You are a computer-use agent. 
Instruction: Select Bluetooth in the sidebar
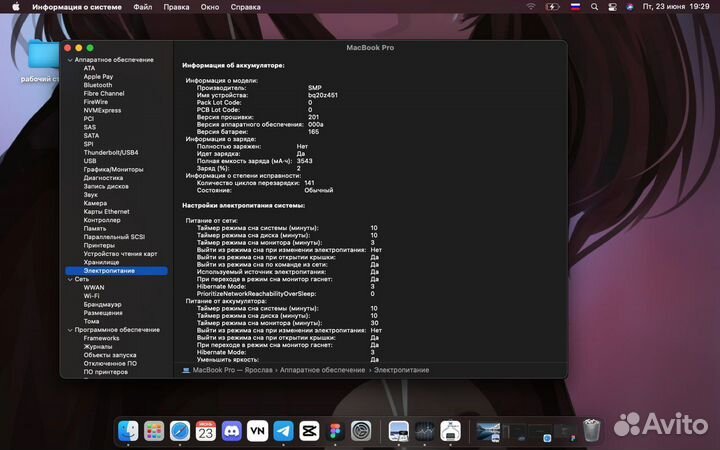tap(98, 85)
